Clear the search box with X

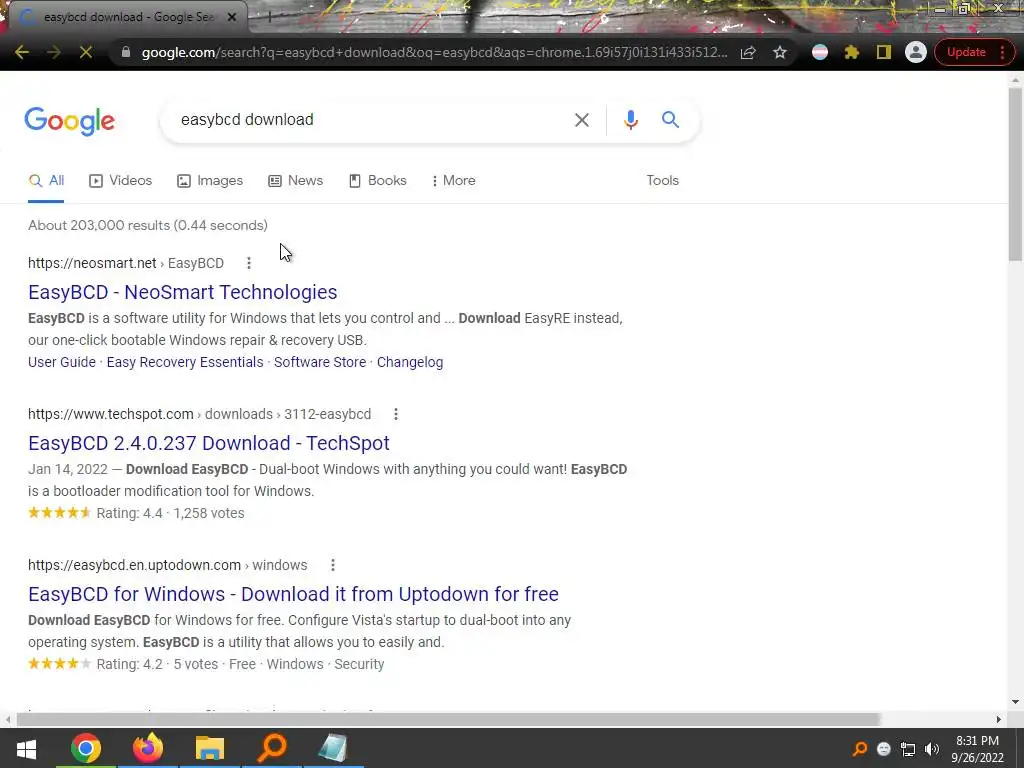click(x=581, y=120)
